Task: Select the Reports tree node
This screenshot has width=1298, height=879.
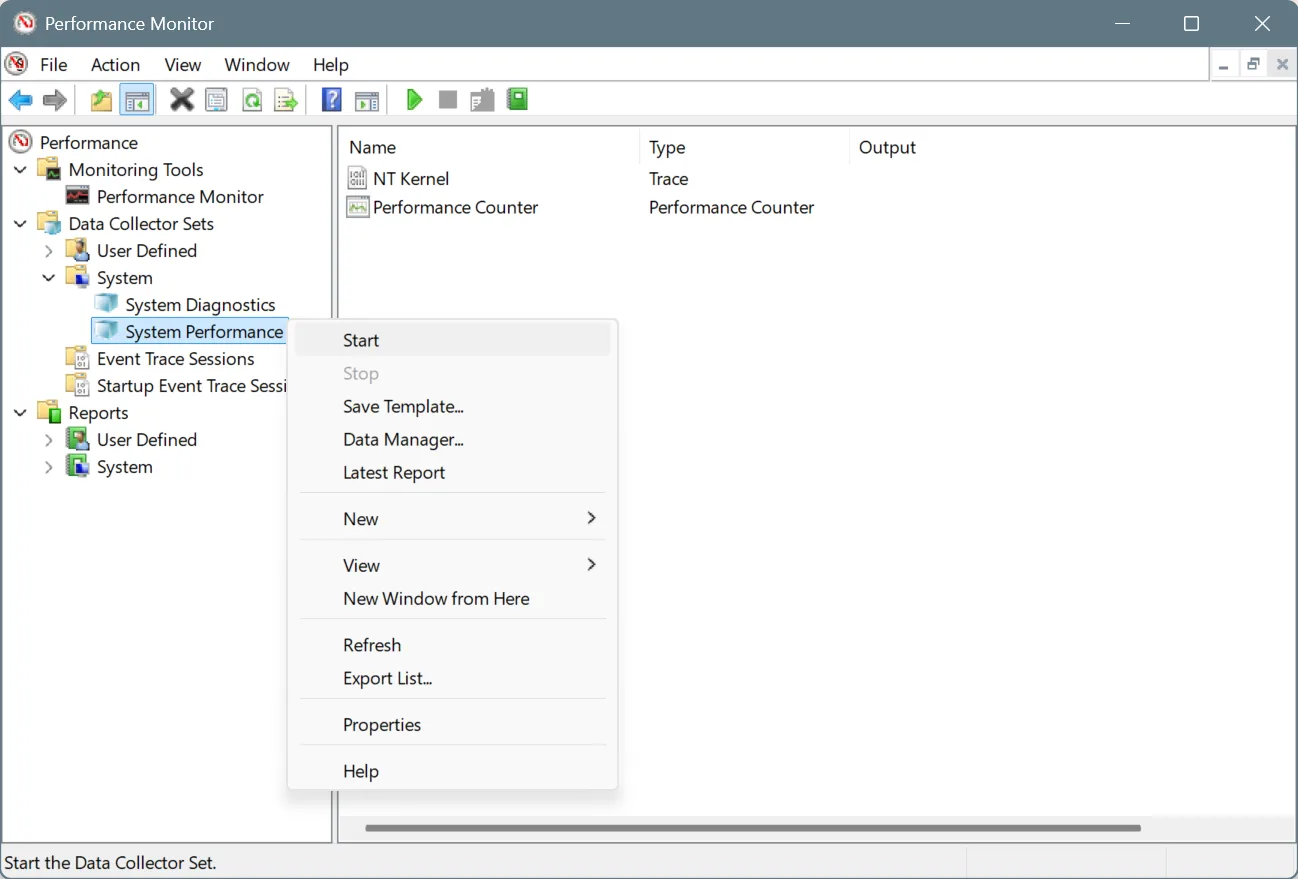Action: pos(98,412)
